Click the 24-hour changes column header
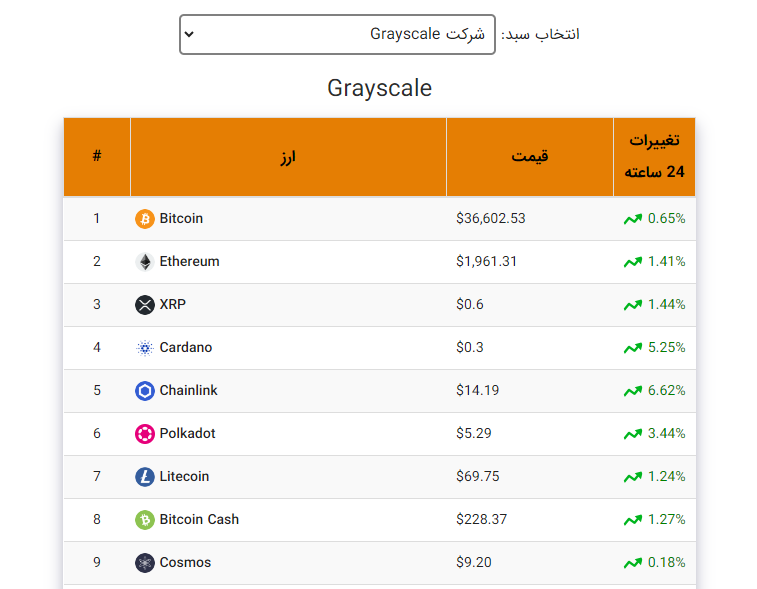 tap(654, 157)
